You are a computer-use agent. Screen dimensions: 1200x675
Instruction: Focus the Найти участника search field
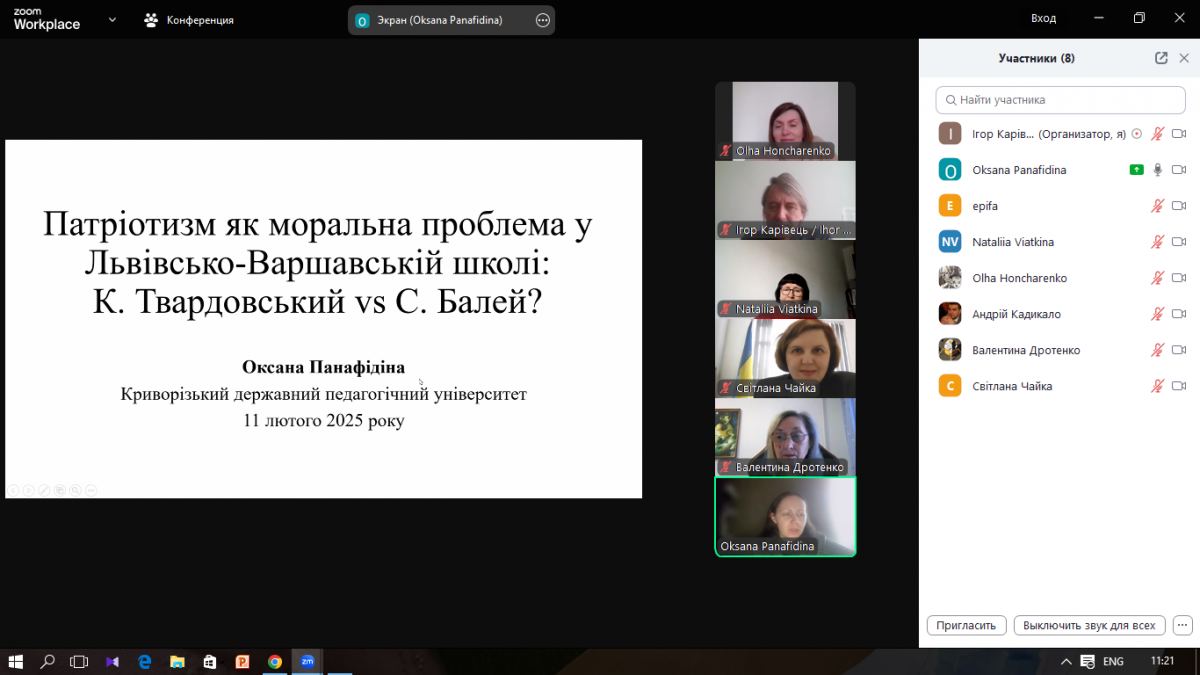click(x=1059, y=100)
